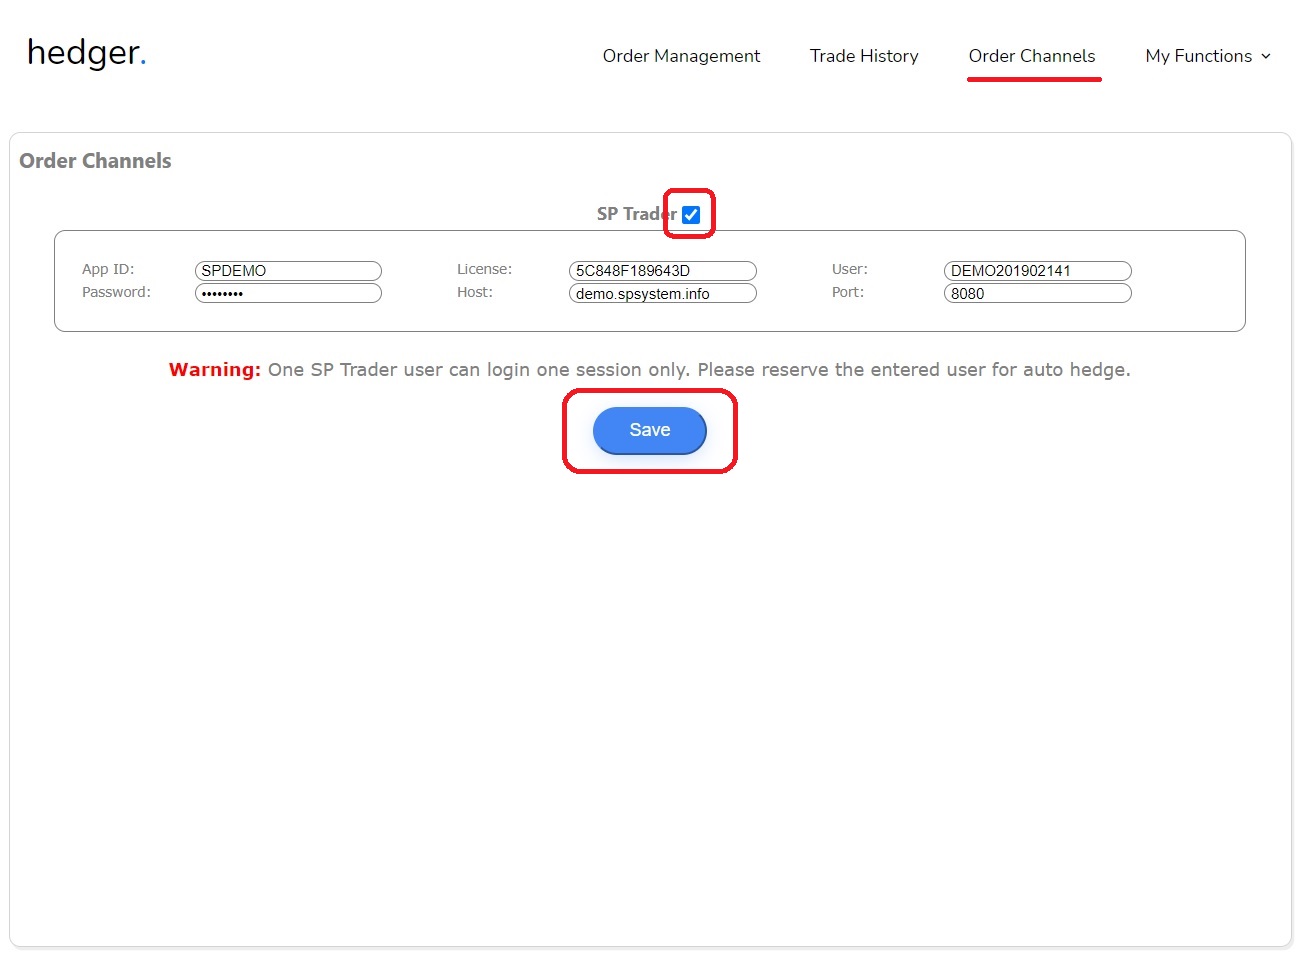1304x956 pixels.
Task: Go to Trade History
Action: (x=864, y=56)
